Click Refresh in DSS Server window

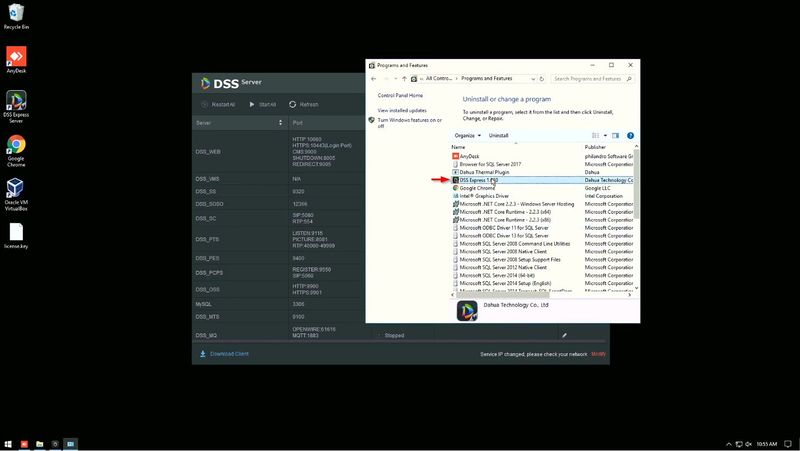coord(304,105)
